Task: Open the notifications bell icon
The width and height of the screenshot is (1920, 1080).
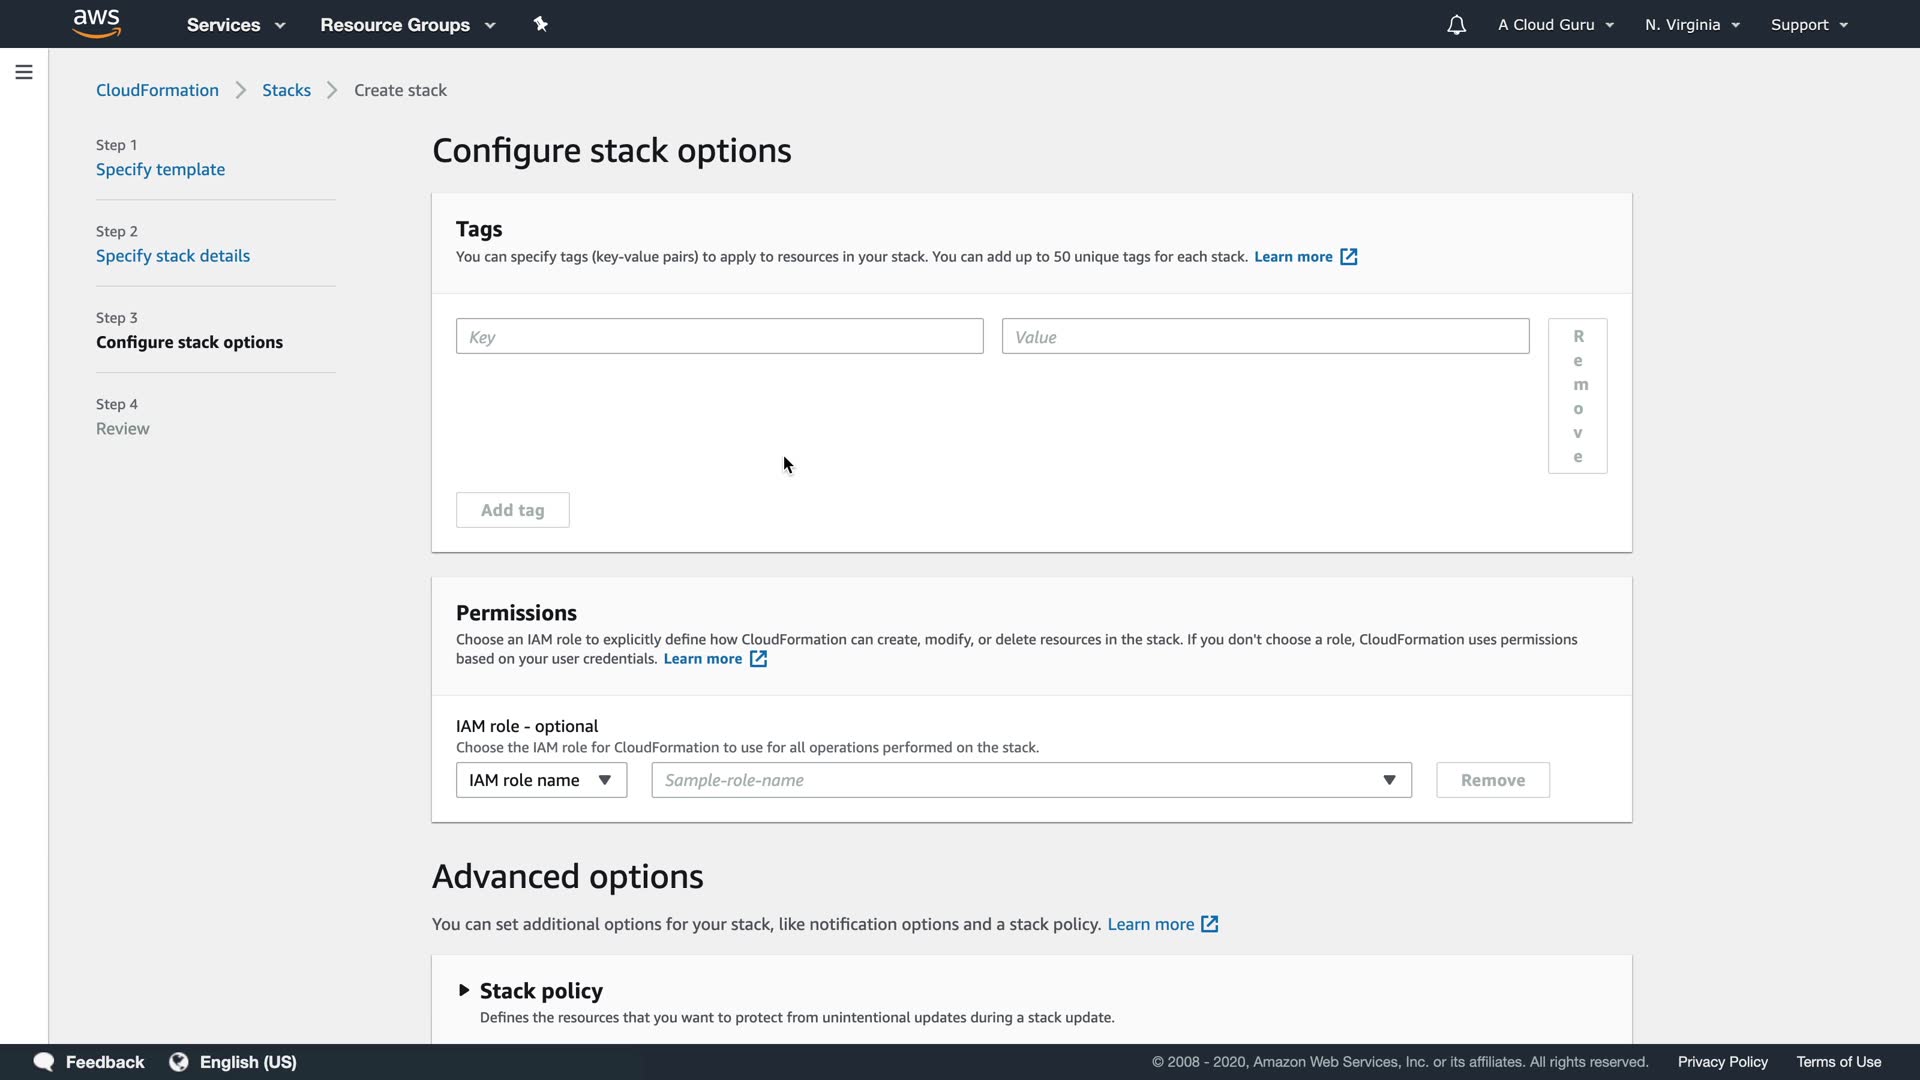Action: click(x=1456, y=25)
